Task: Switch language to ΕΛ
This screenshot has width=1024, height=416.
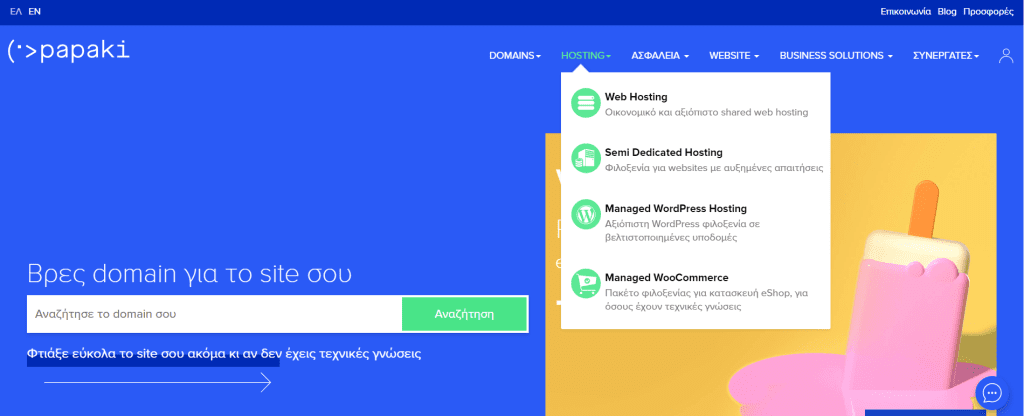Action: [x=15, y=12]
